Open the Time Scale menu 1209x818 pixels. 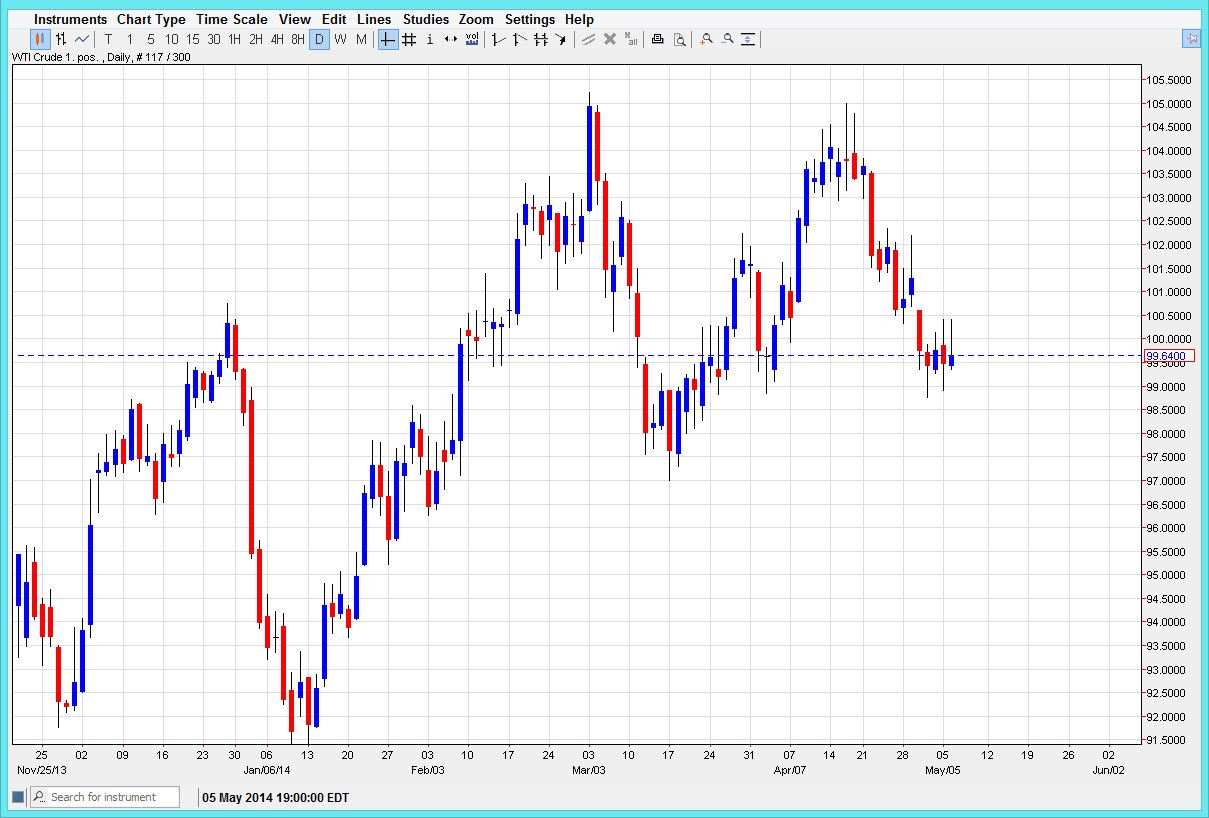coord(232,19)
